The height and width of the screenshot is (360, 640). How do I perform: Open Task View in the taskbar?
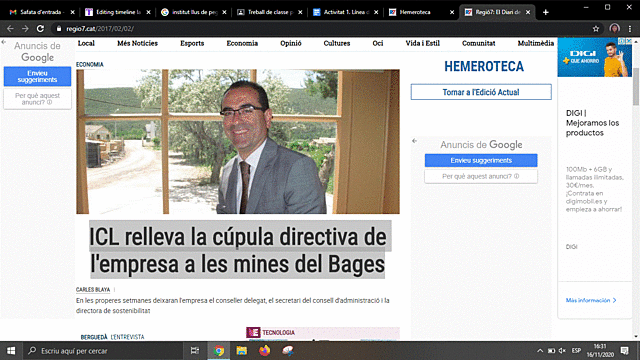click(x=195, y=351)
